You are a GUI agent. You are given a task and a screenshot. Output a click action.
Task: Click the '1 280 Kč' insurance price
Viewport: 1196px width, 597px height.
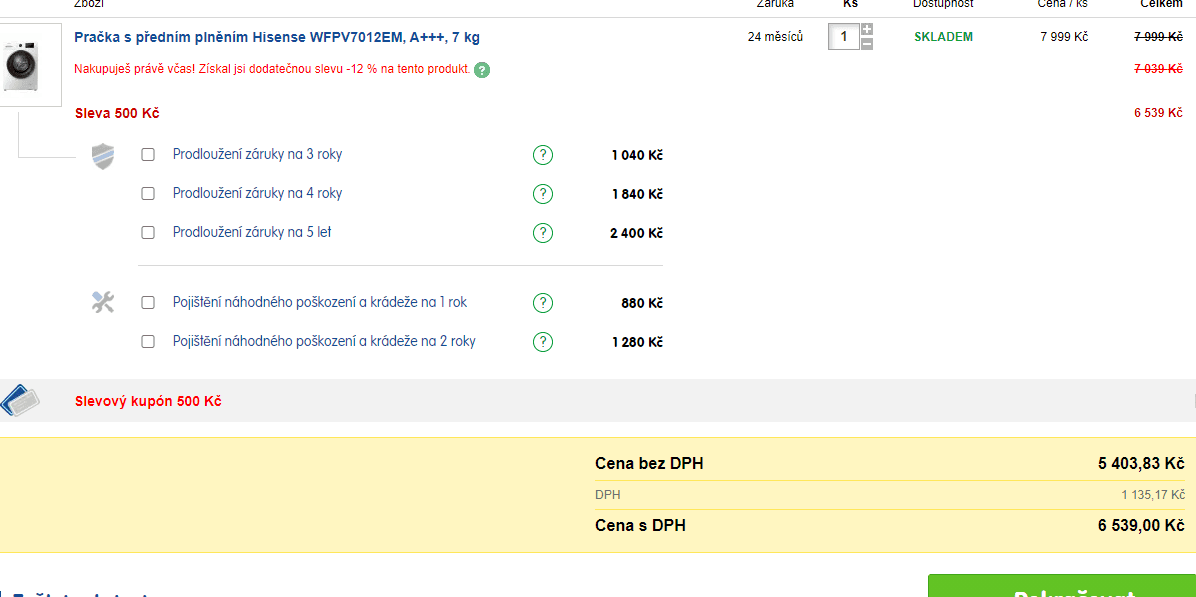tap(637, 342)
